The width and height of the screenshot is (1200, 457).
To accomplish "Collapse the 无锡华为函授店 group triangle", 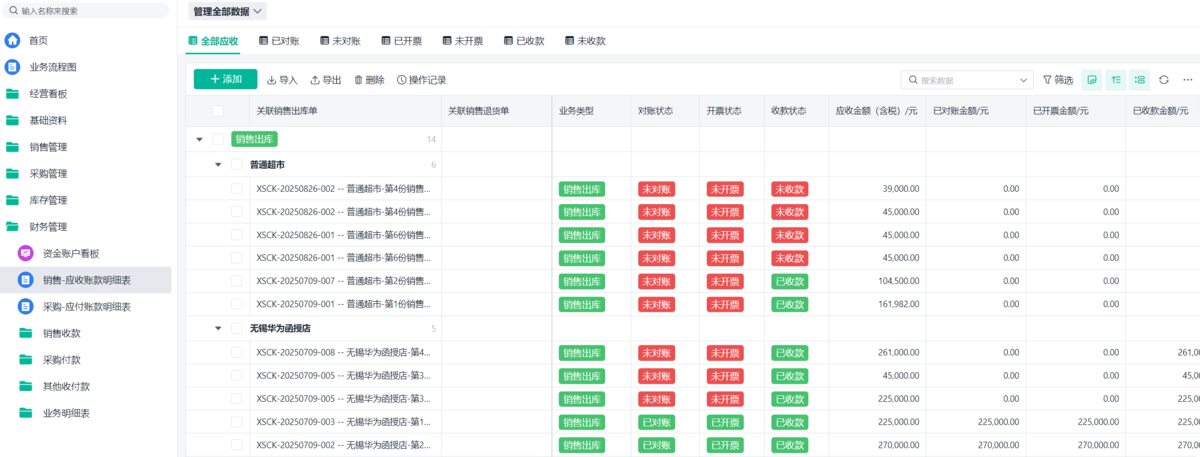I will [218, 328].
